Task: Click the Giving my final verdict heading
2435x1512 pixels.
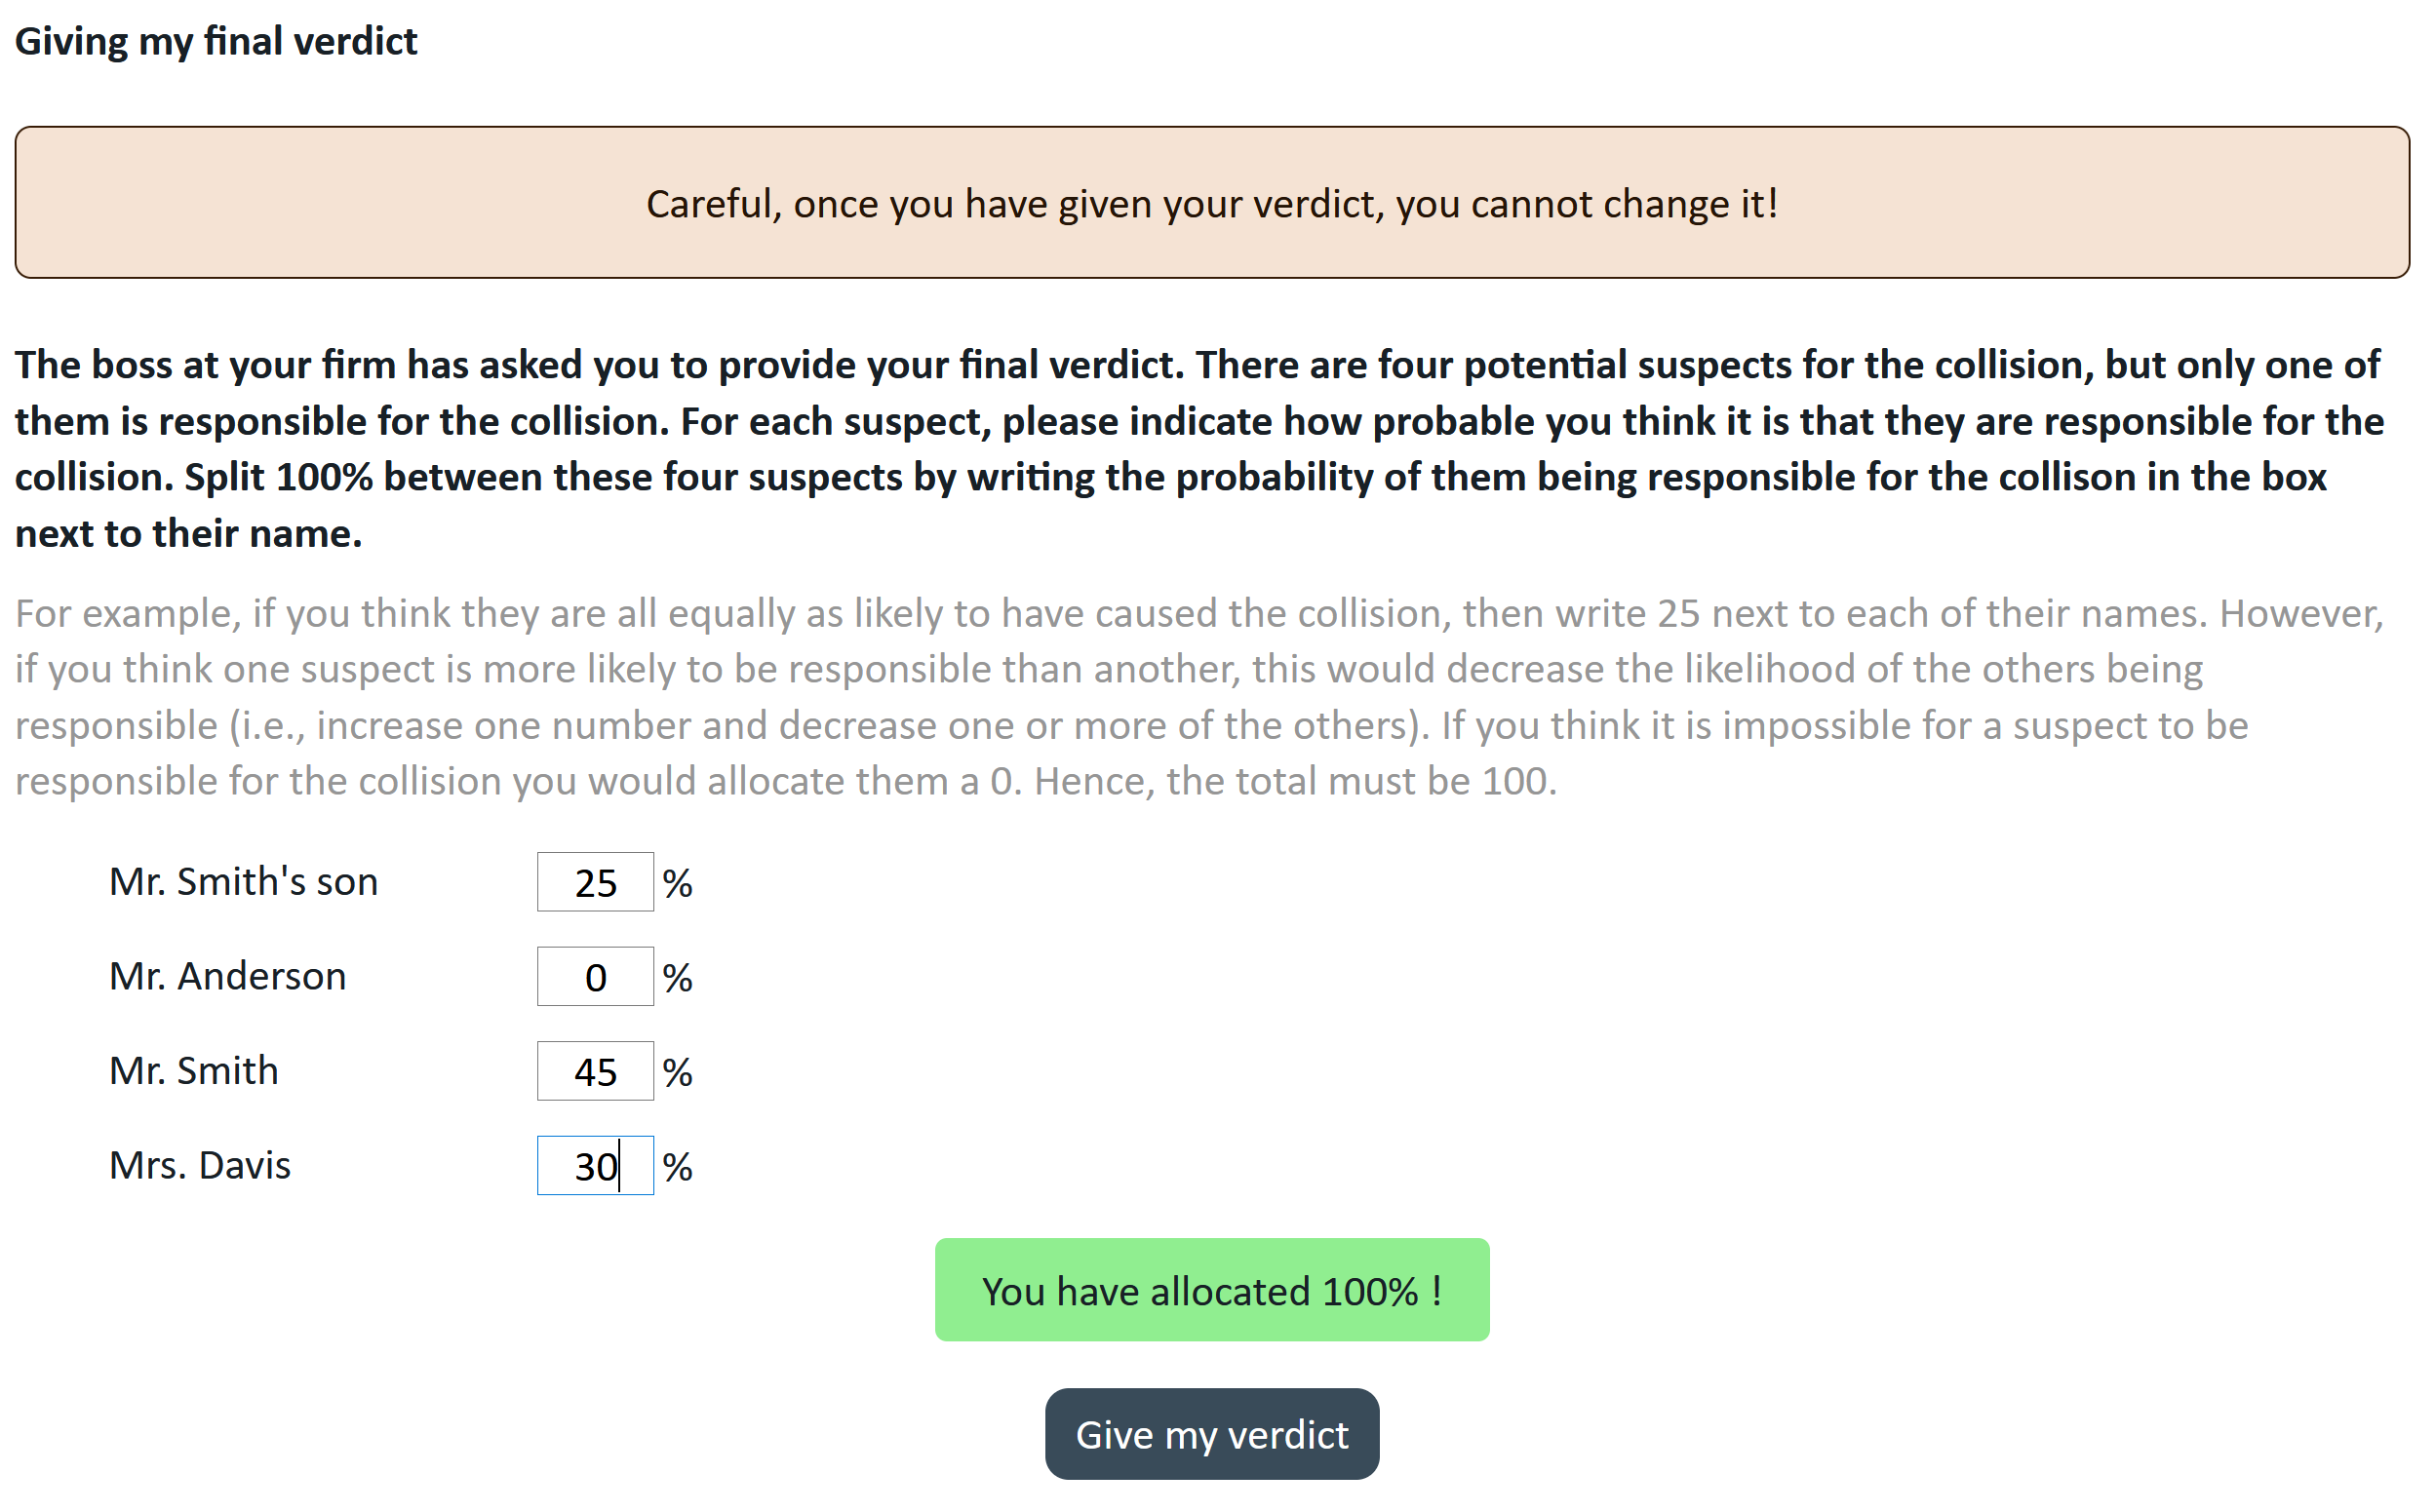Action: pos(217,41)
